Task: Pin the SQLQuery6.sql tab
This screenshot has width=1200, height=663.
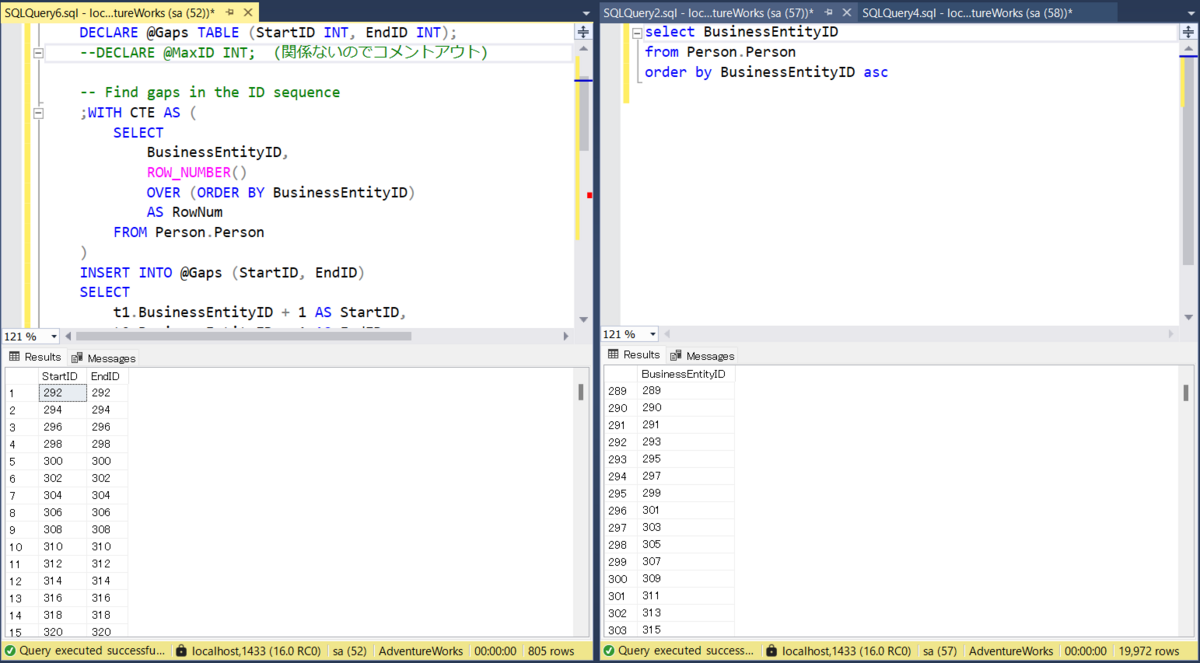Action: (x=231, y=12)
